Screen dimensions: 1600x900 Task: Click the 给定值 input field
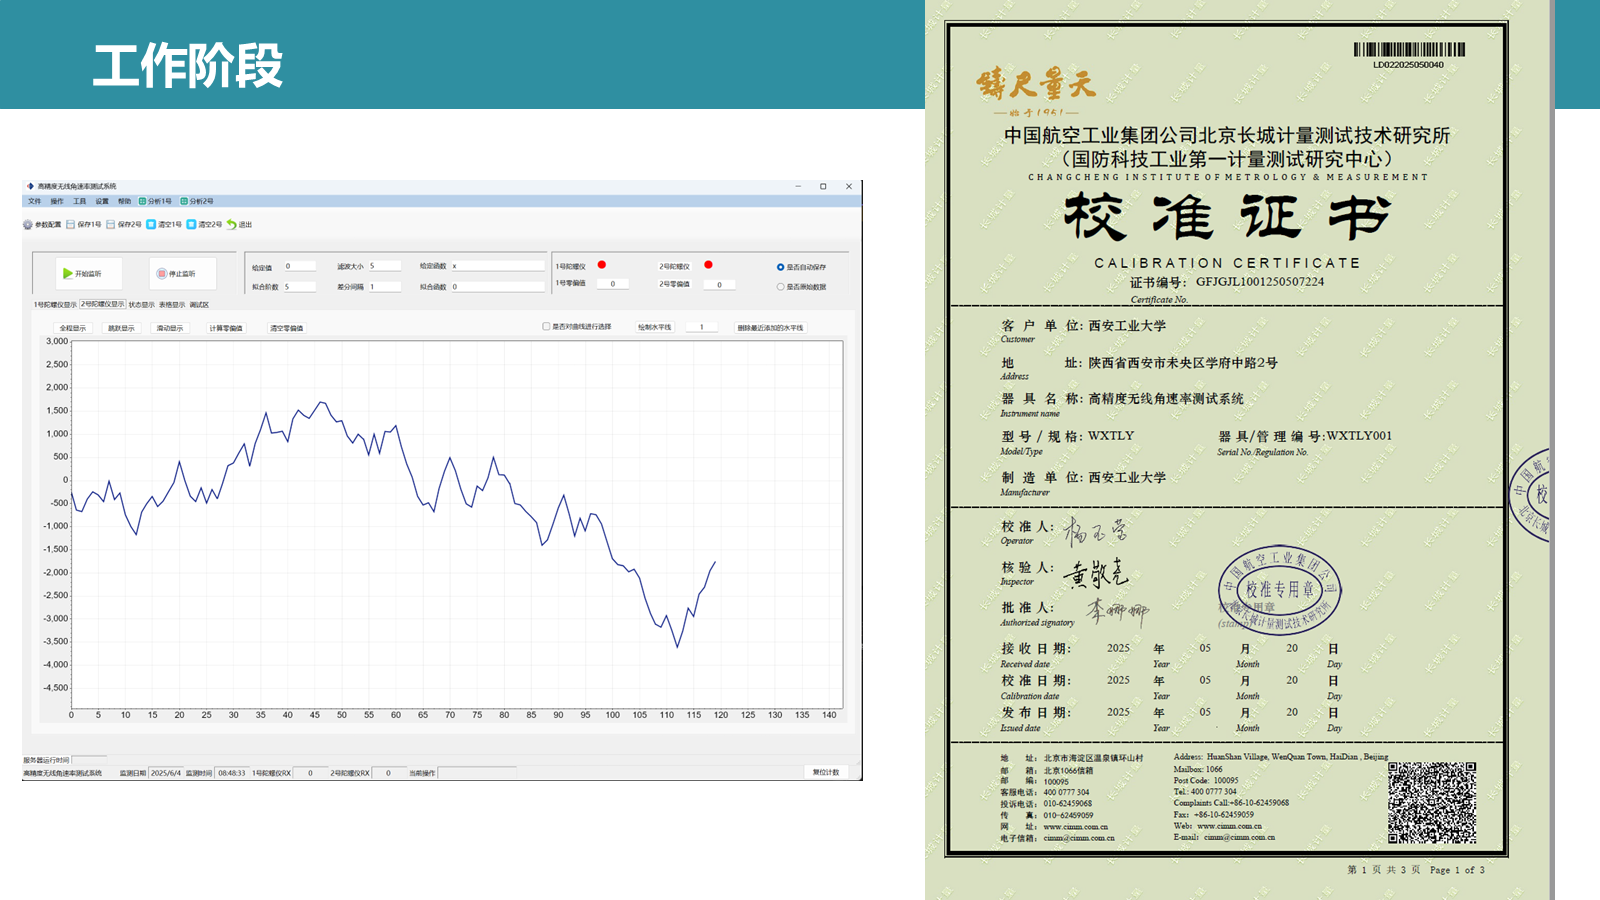pos(300,266)
